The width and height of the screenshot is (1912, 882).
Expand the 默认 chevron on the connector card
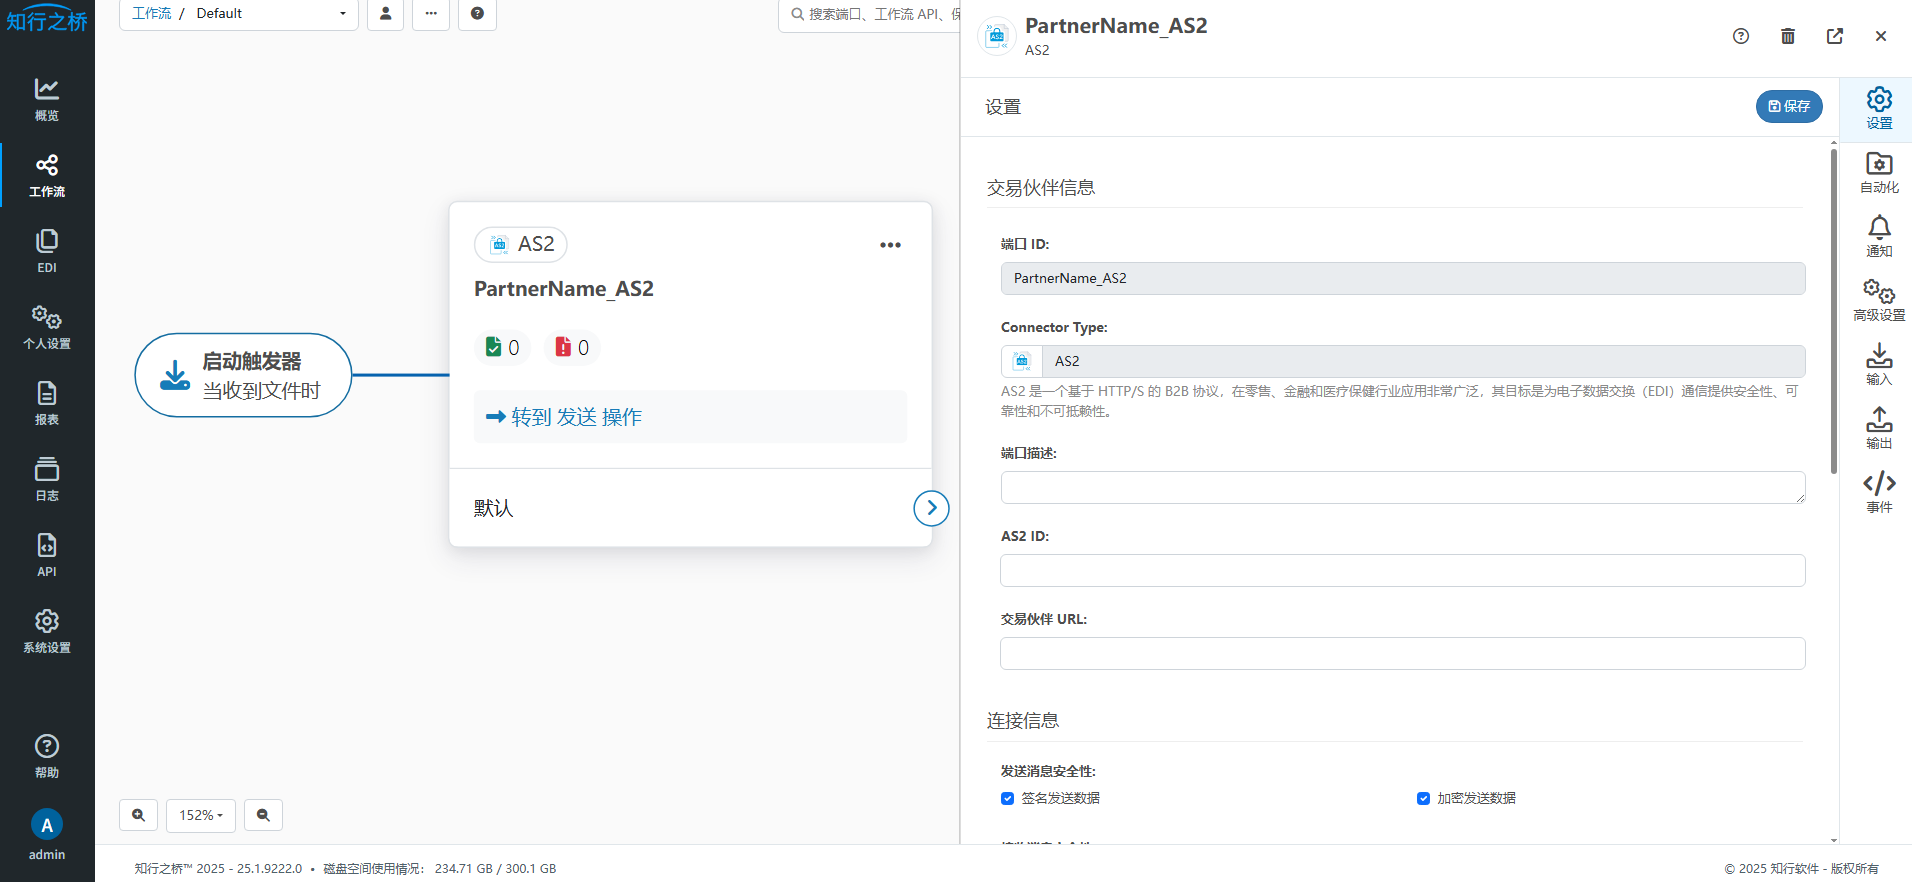click(931, 508)
